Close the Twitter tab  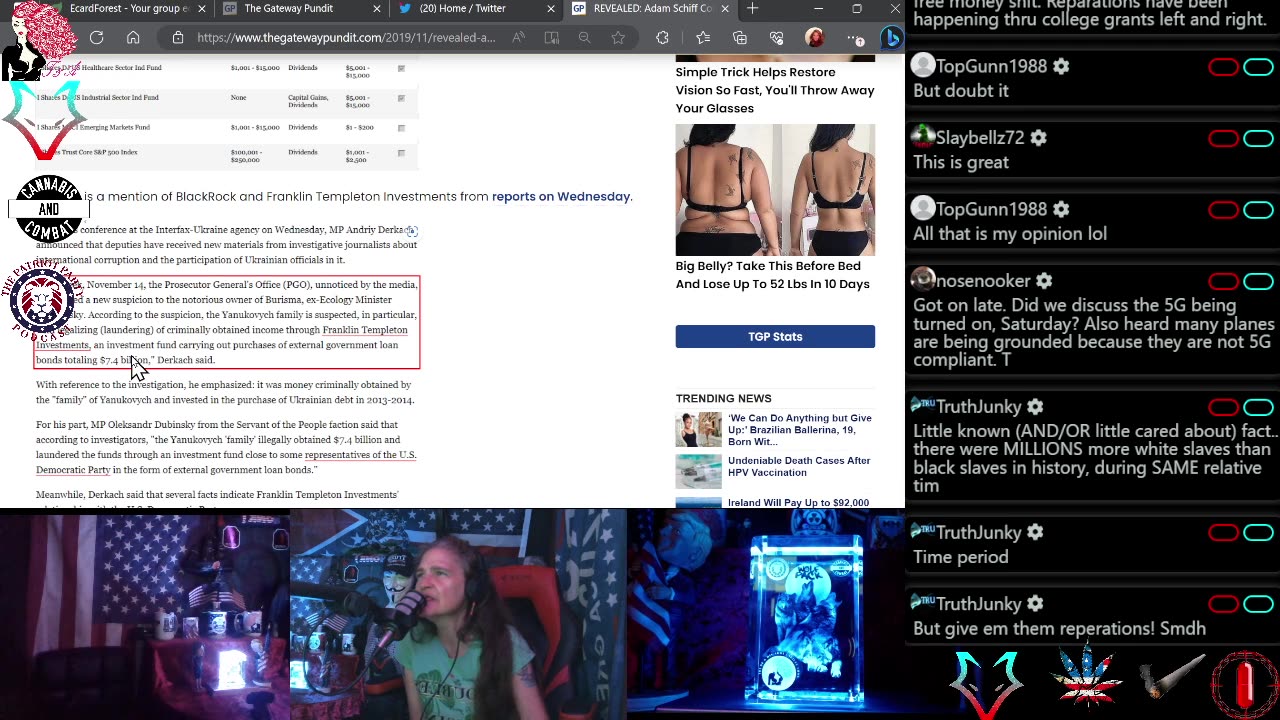click(551, 9)
